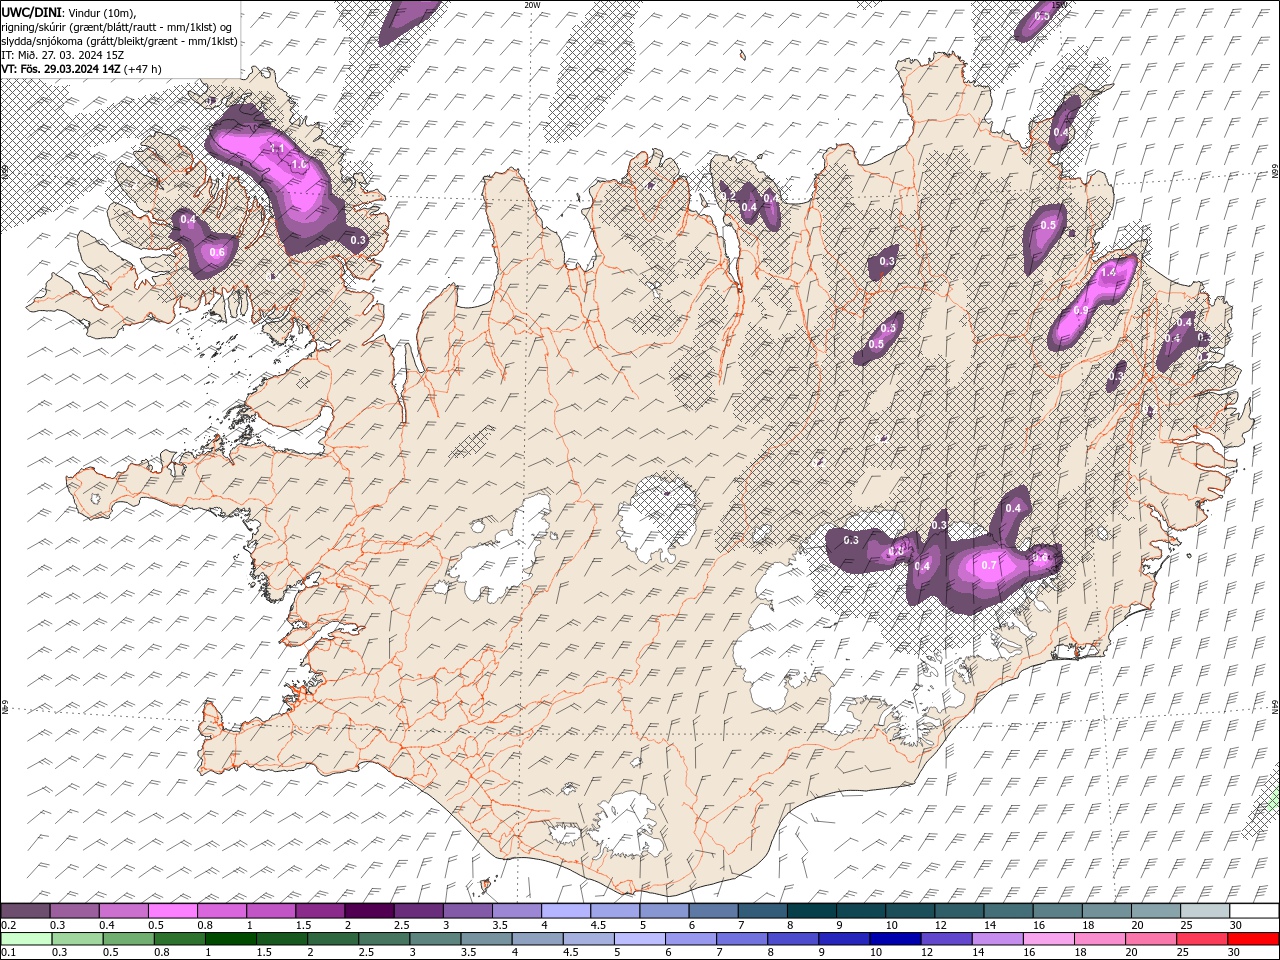1280x960 pixels.
Task: Select top-row lavender swatch between 4 and 4.5
Action: [566, 911]
